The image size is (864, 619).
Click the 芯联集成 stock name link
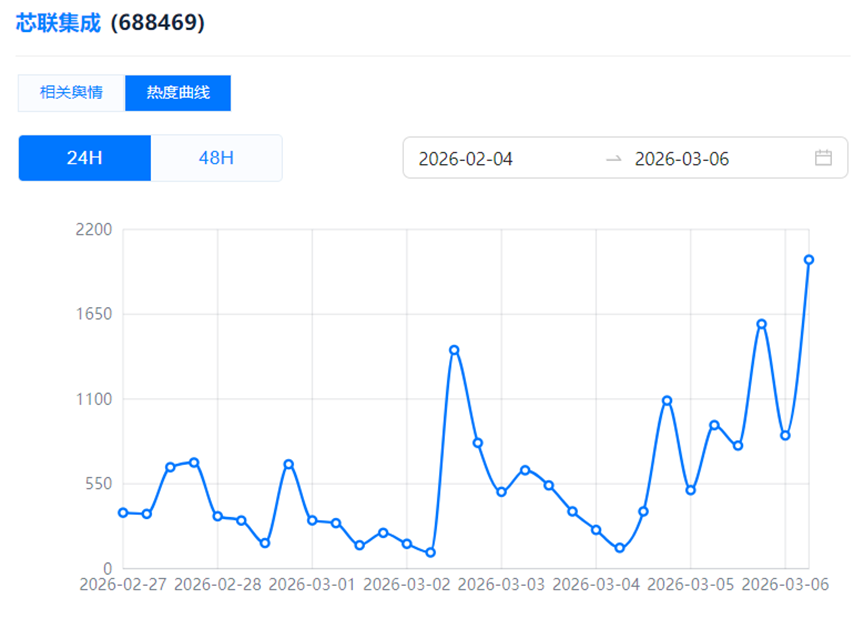pos(58,23)
